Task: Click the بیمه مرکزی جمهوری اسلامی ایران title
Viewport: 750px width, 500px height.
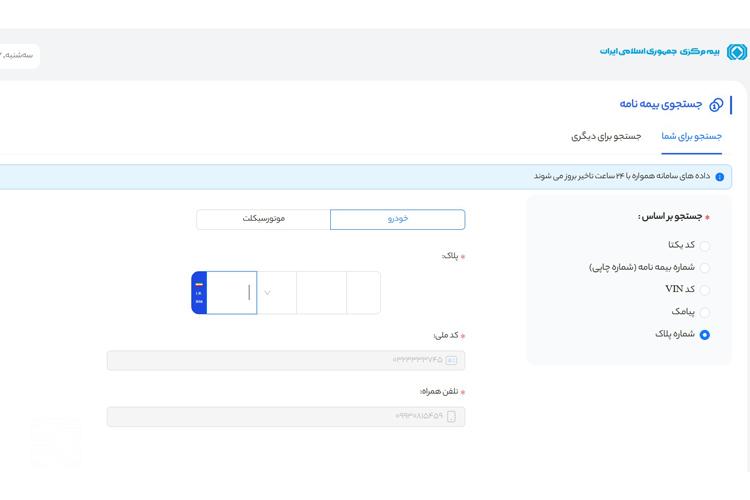Action: click(x=660, y=51)
